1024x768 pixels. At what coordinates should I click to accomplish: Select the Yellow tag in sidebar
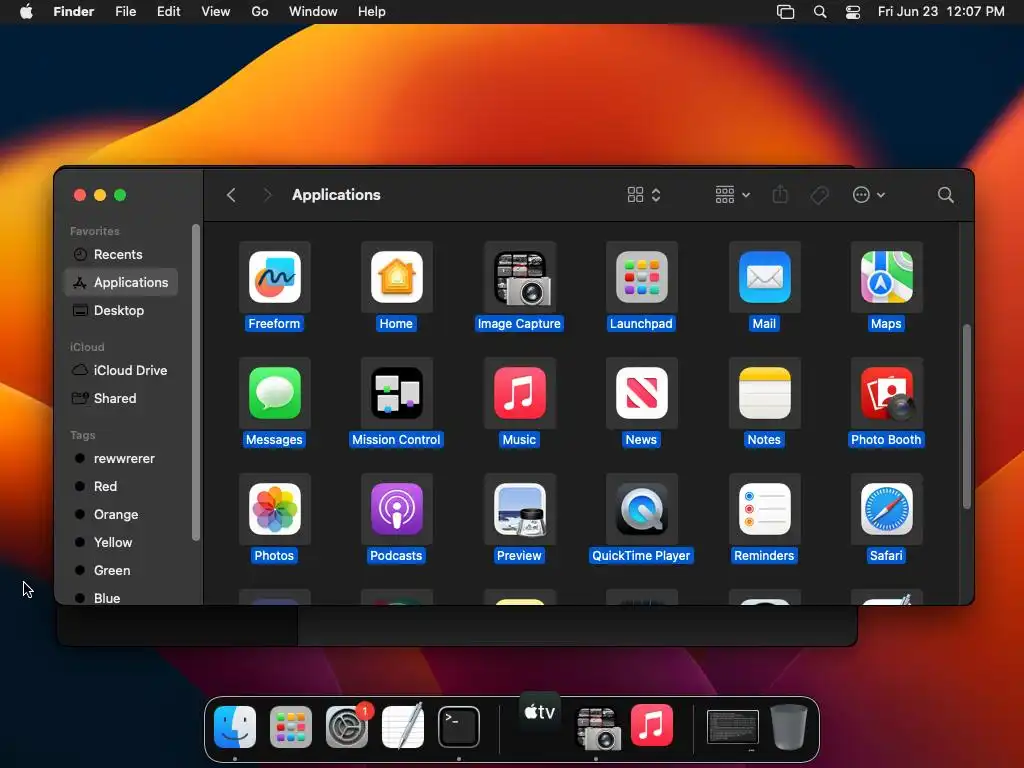point(121,543)
